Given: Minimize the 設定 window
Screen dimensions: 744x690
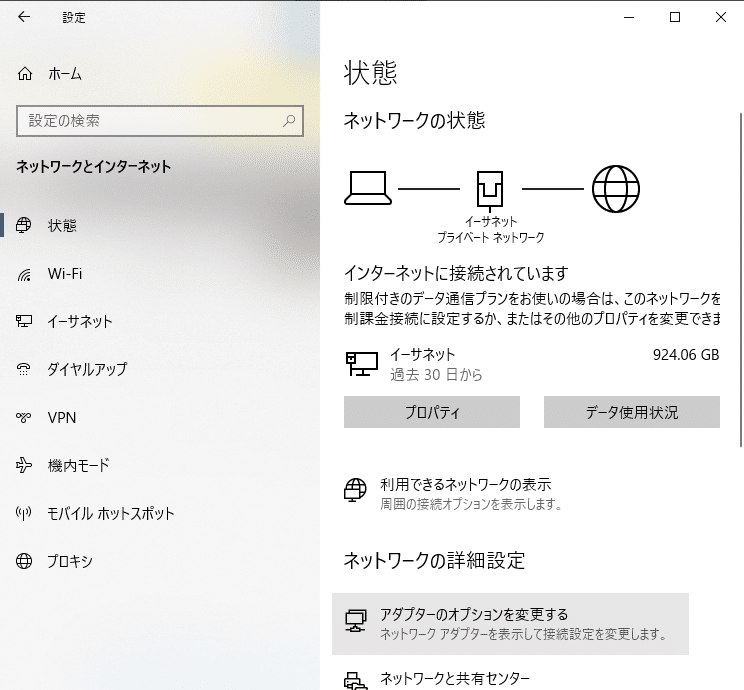Looking at the screenshot, I should click(x=629, y=18).
